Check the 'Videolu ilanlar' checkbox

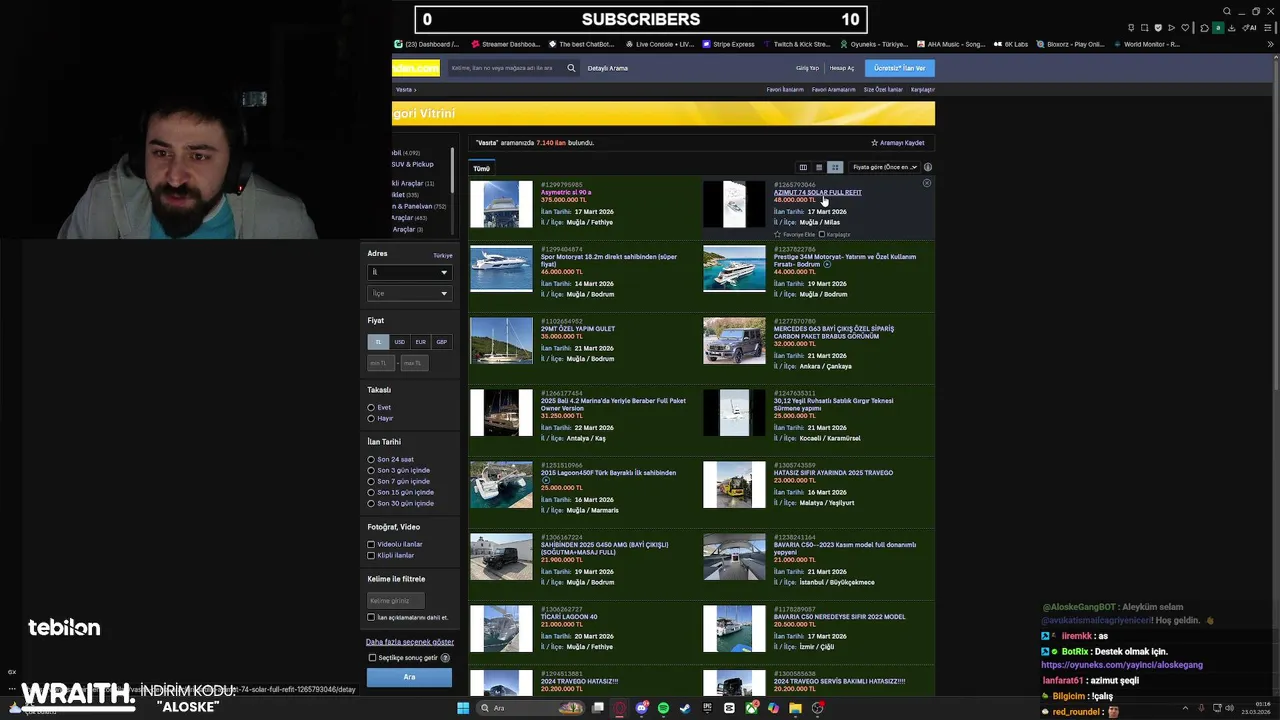(x=371, y=545)
